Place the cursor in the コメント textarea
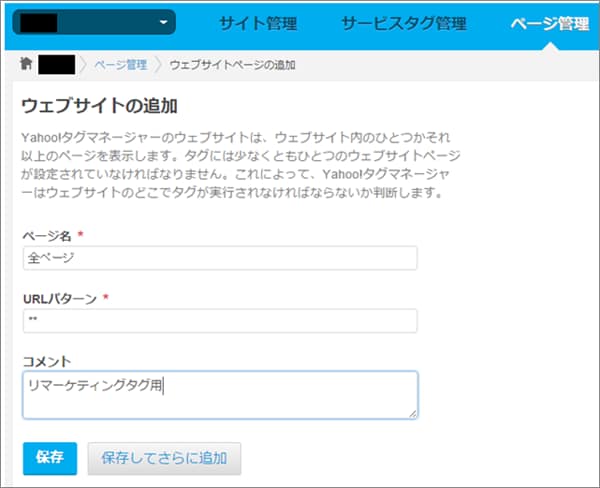This screenshot has width=600, height=488. click(x=219, y=394)
